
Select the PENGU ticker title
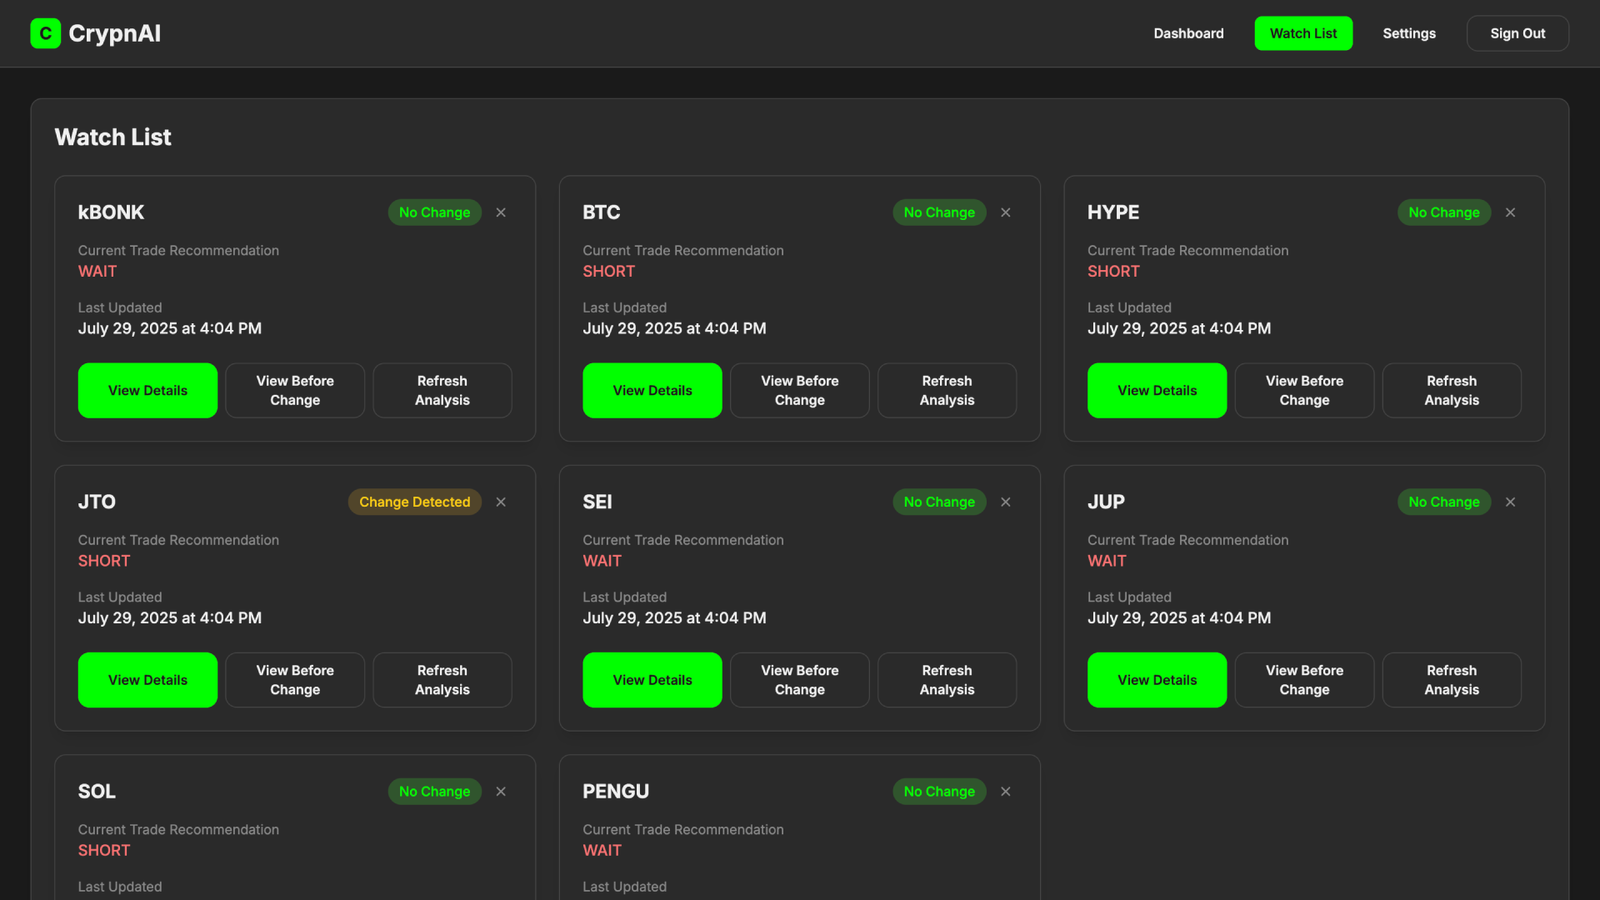616,791
